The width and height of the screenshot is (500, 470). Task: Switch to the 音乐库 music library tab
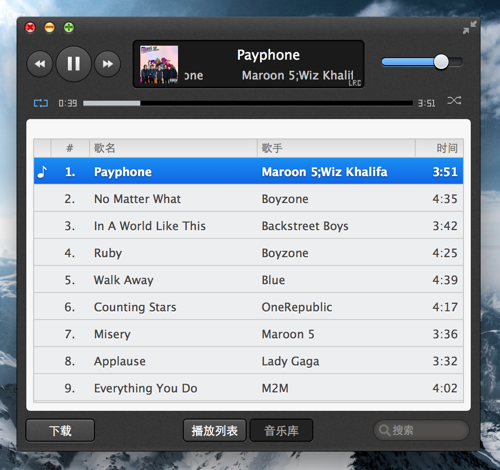point(281,431)
